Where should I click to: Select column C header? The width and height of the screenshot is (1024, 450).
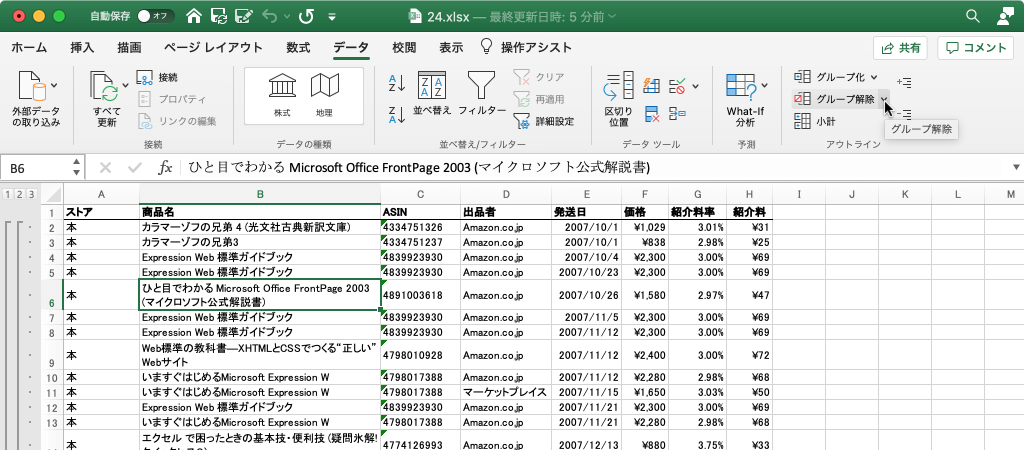pyautogui.click(x=421, y=194)
